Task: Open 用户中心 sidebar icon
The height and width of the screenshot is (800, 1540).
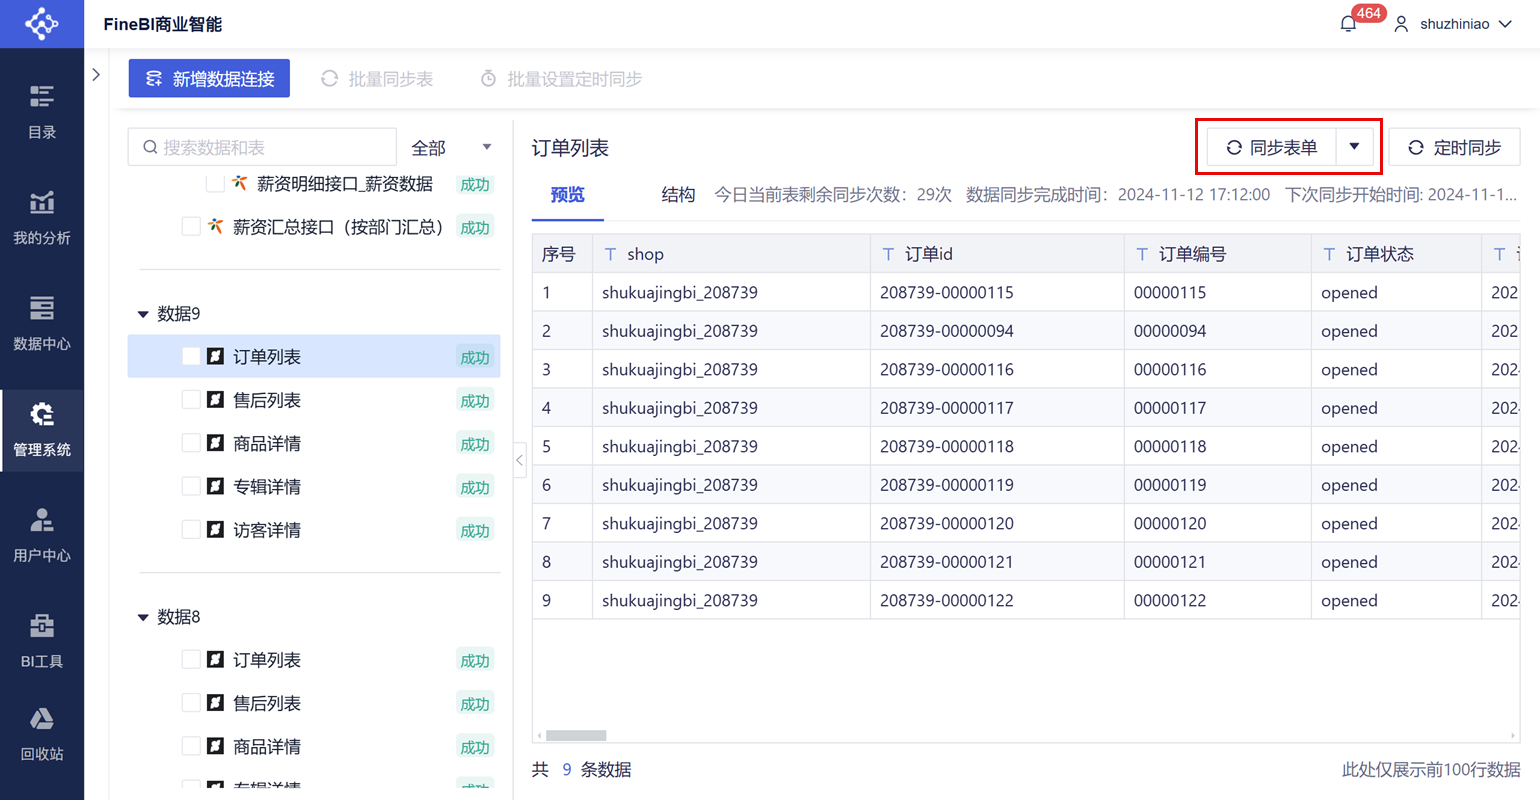Action: click(42, 534)
